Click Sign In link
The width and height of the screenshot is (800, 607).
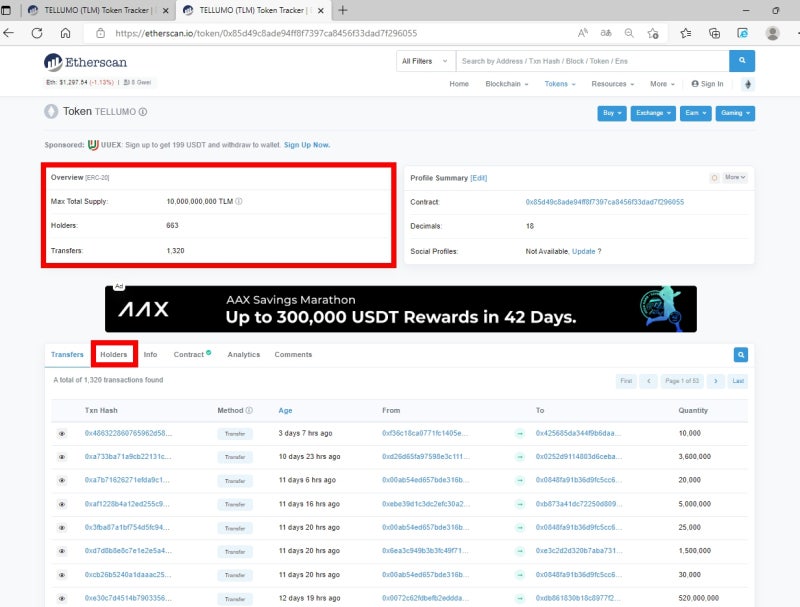[x=707, y=84]
